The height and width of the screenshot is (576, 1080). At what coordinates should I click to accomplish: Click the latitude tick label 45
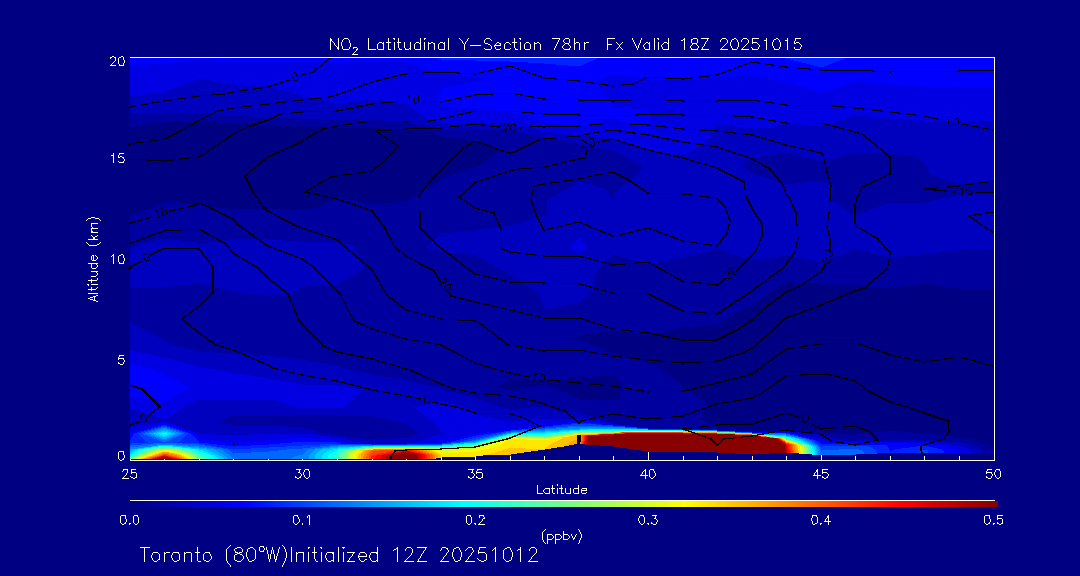(821, 473)
